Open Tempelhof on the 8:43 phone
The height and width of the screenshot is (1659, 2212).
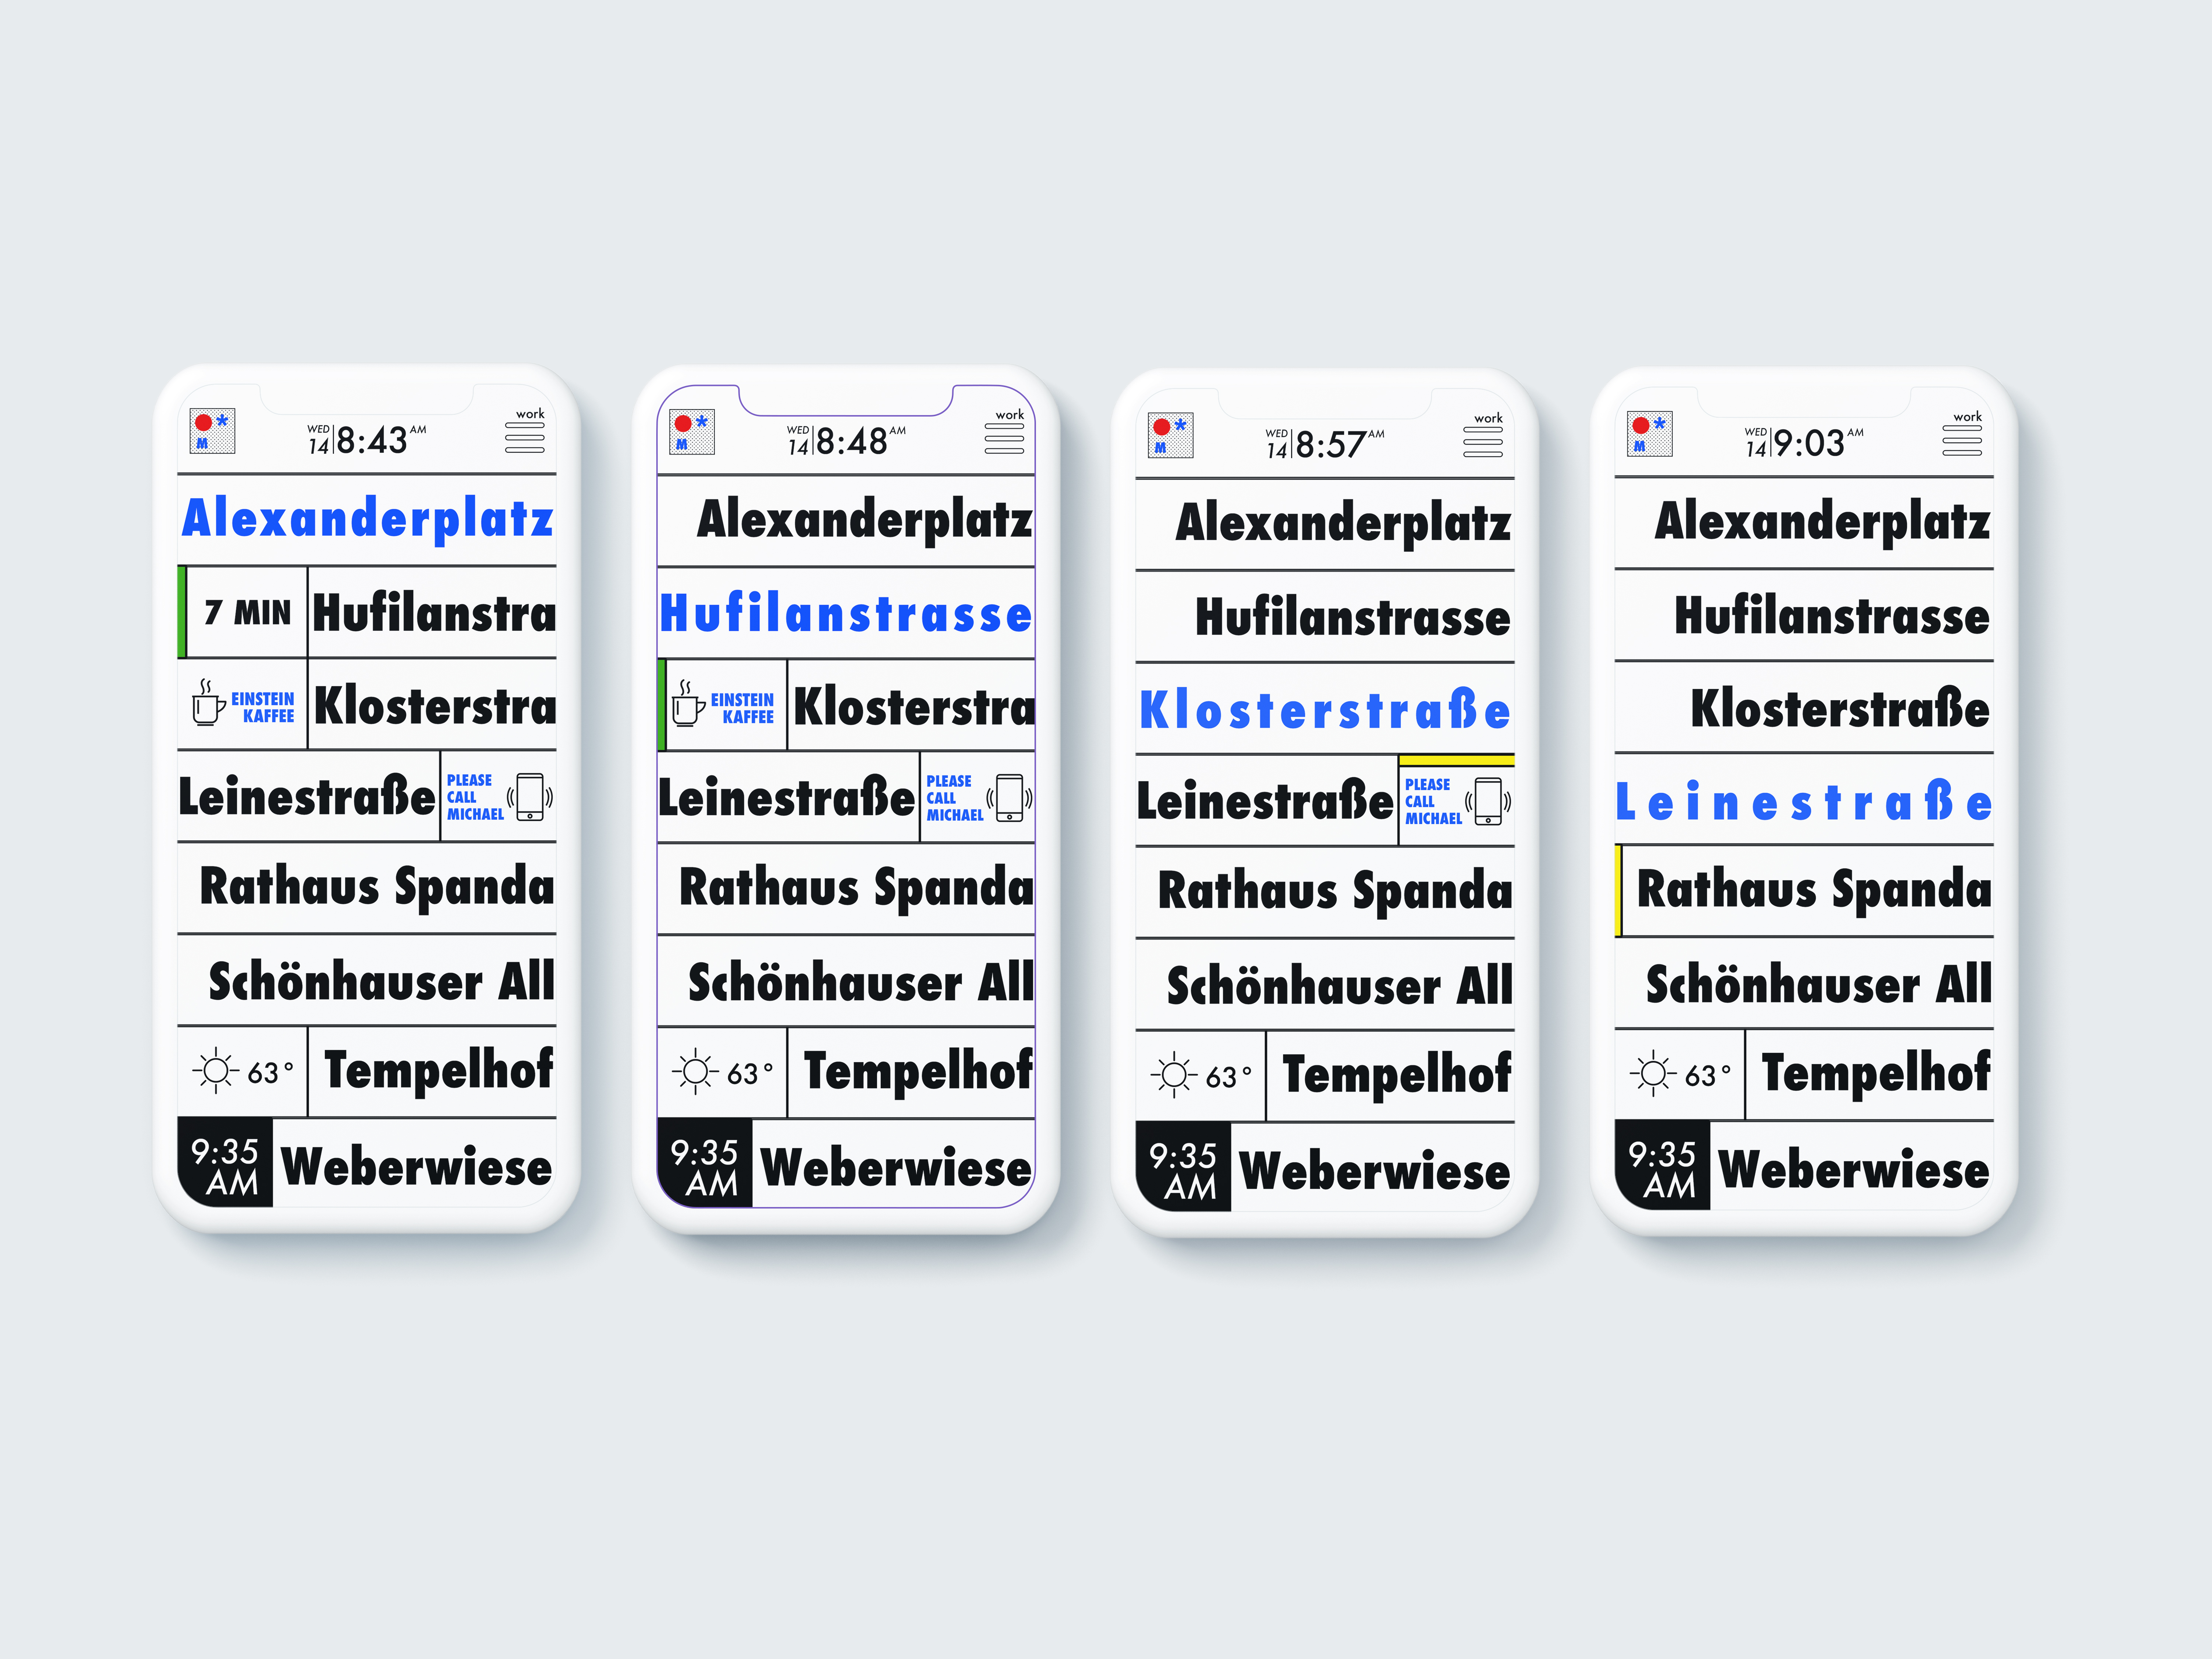432,1071
